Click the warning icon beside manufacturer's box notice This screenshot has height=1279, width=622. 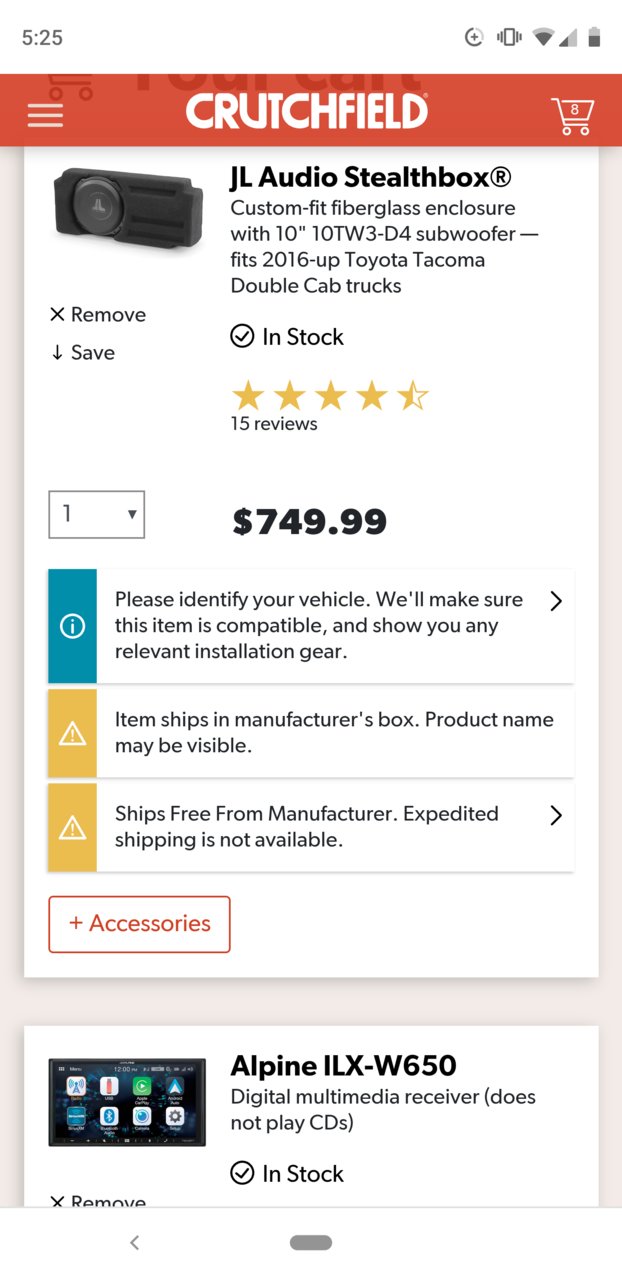(72, 734)
